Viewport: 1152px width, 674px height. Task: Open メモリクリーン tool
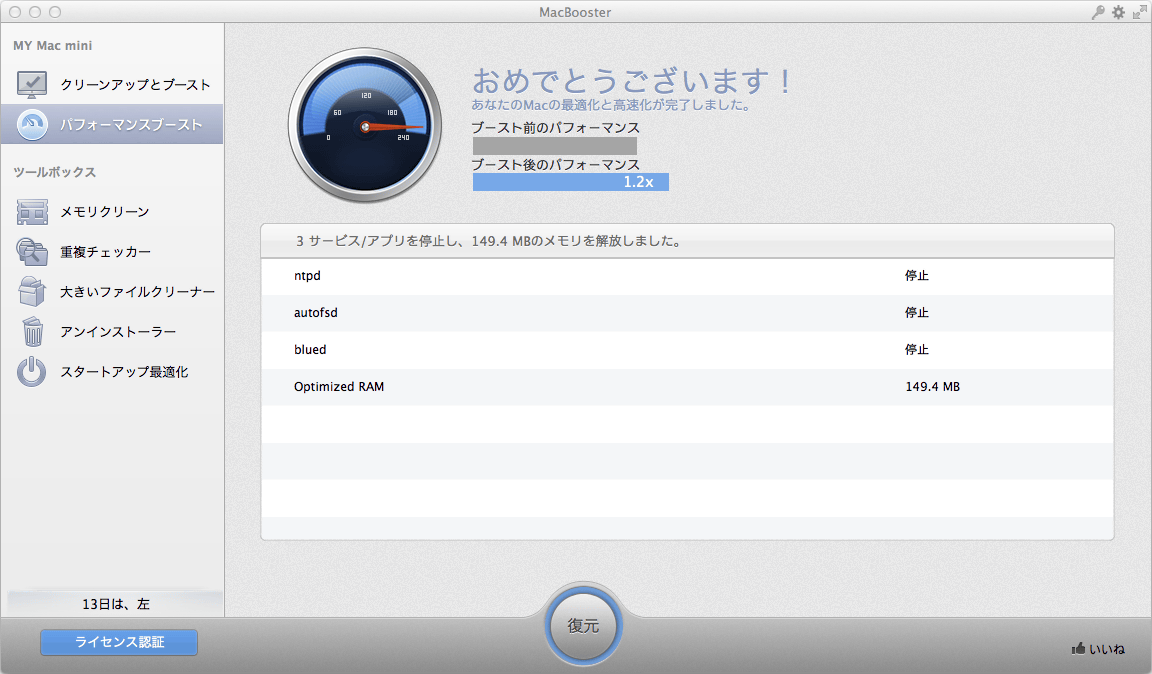tap(112, 212)
